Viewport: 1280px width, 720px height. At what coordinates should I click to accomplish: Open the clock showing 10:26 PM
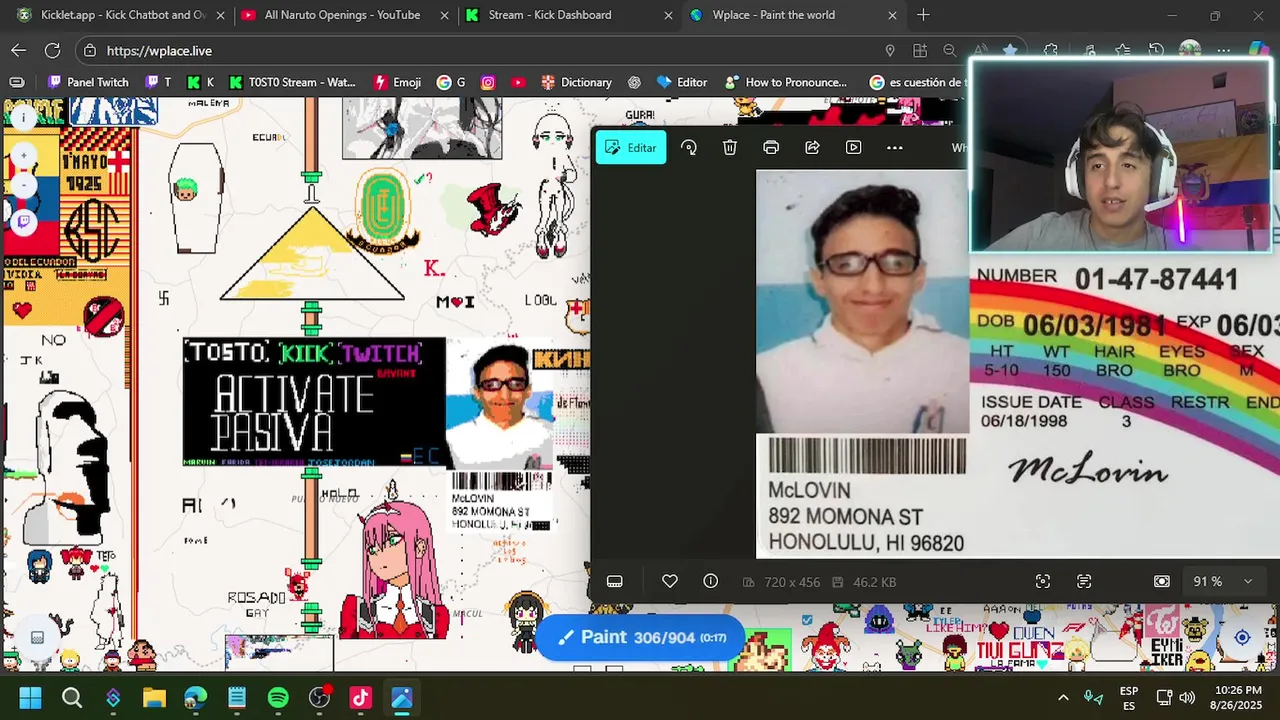1238,698
